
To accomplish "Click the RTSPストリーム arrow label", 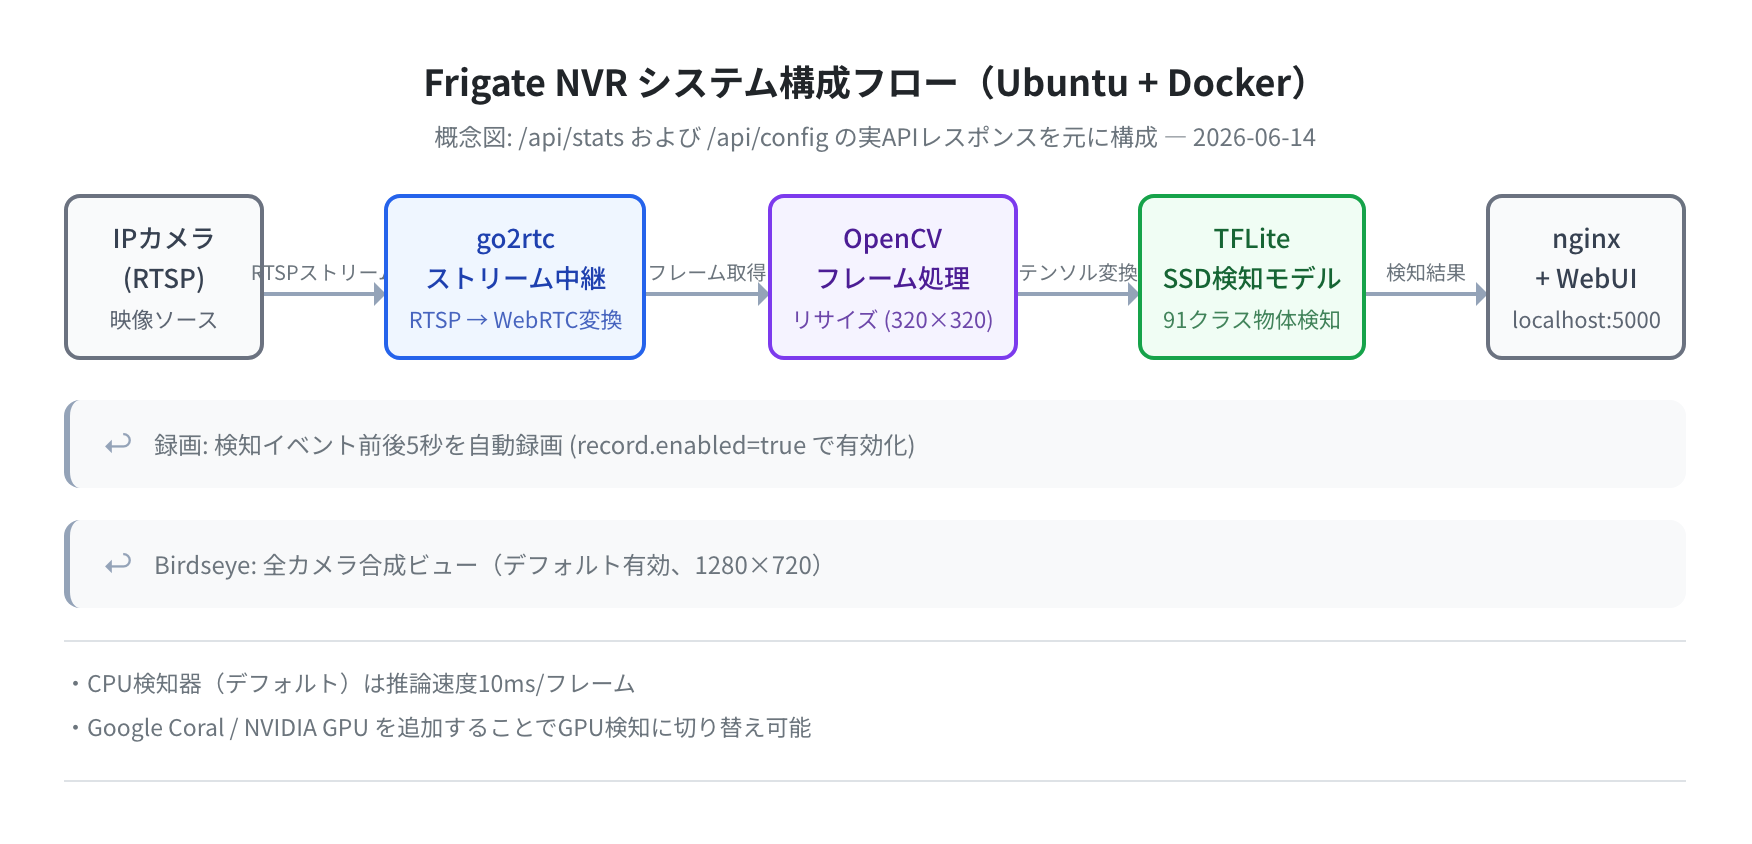I will click(x=318, y=273).
